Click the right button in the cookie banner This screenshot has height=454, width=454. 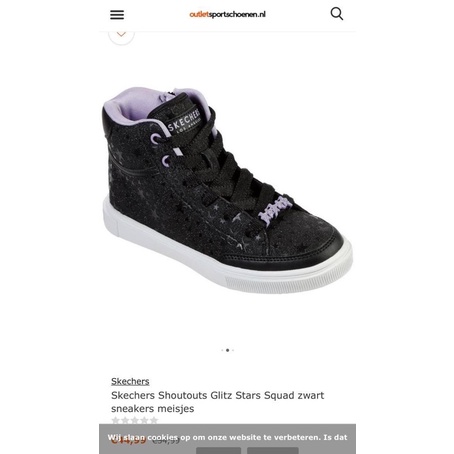click(x=273, y=451)
